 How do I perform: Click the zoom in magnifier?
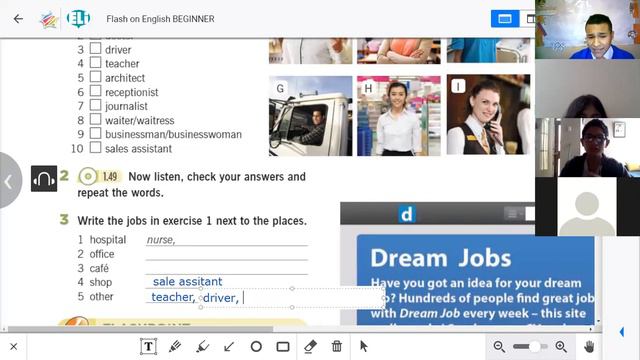pyautogui.click(x=561, y=347)
